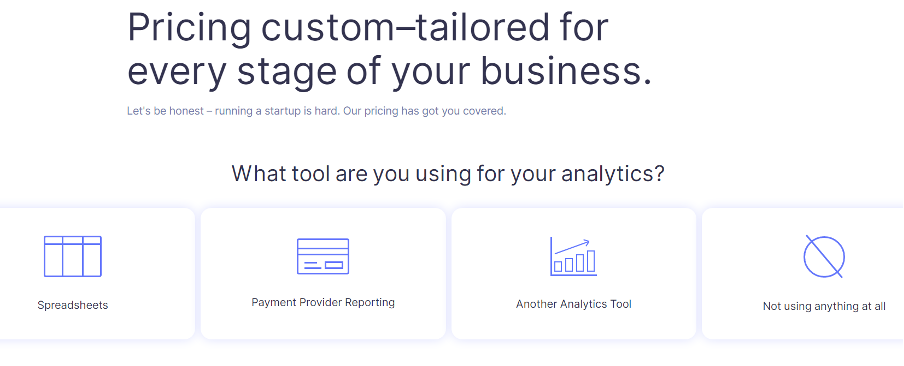Select the Spreadsheets label
This screenshot has width=904, height=366.
point(73,305)
